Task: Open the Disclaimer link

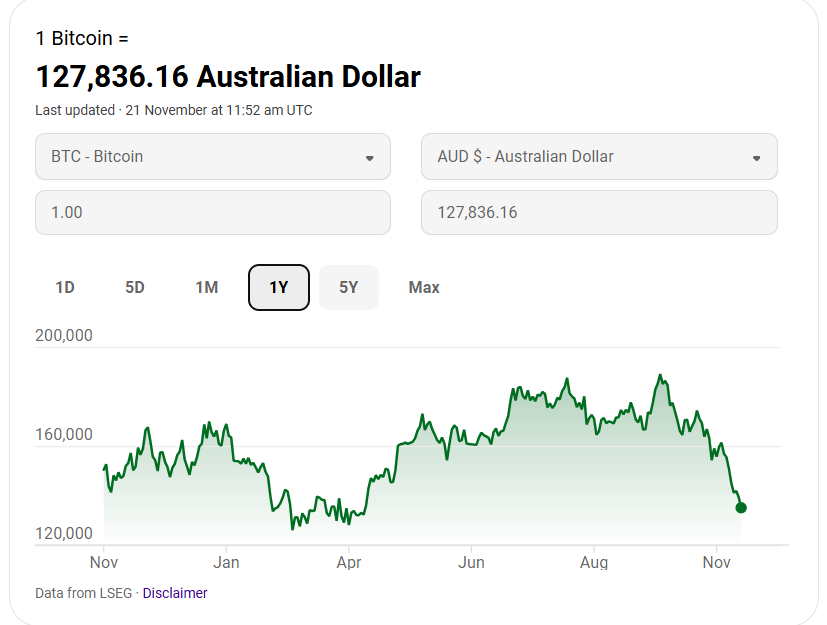Action: click(175, 593)
